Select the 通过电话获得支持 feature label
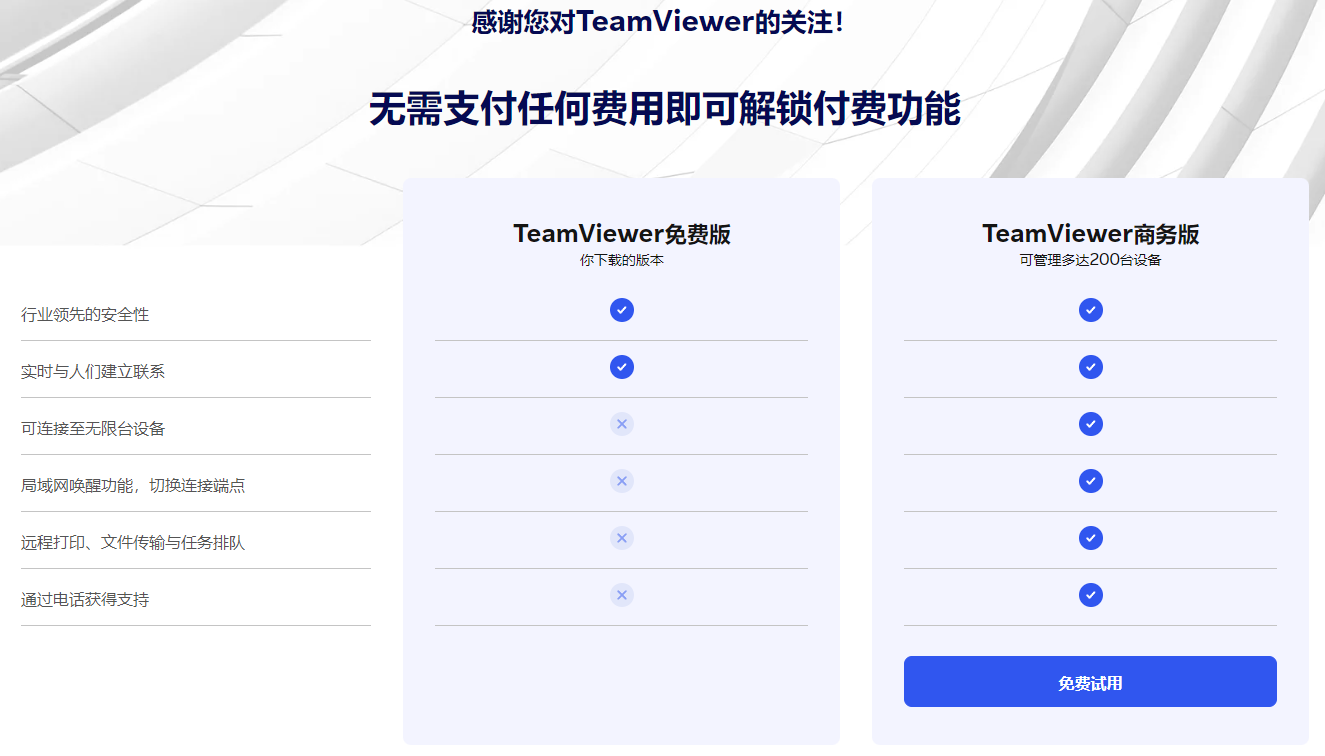Viewport: 1325px width, 756px height. point(83,598)
